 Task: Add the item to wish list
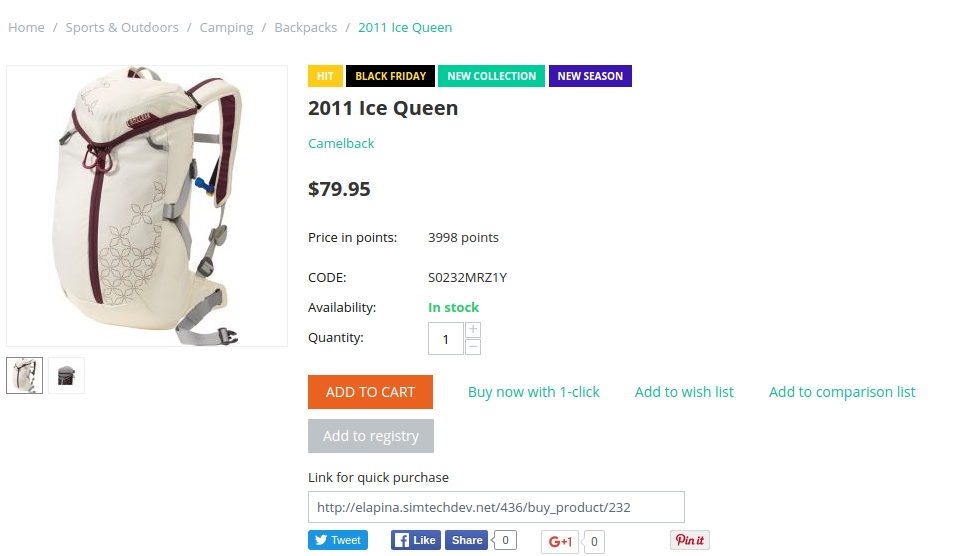point(684,392)
